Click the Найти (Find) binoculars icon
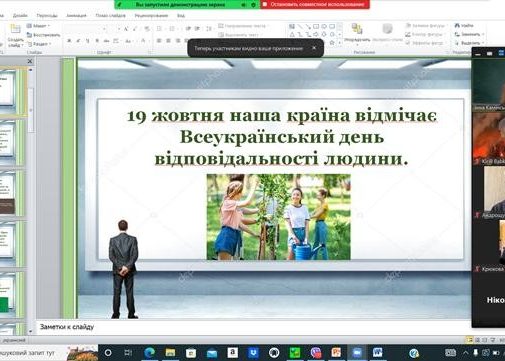The image size is (505, 361). (x=457, y=25)
